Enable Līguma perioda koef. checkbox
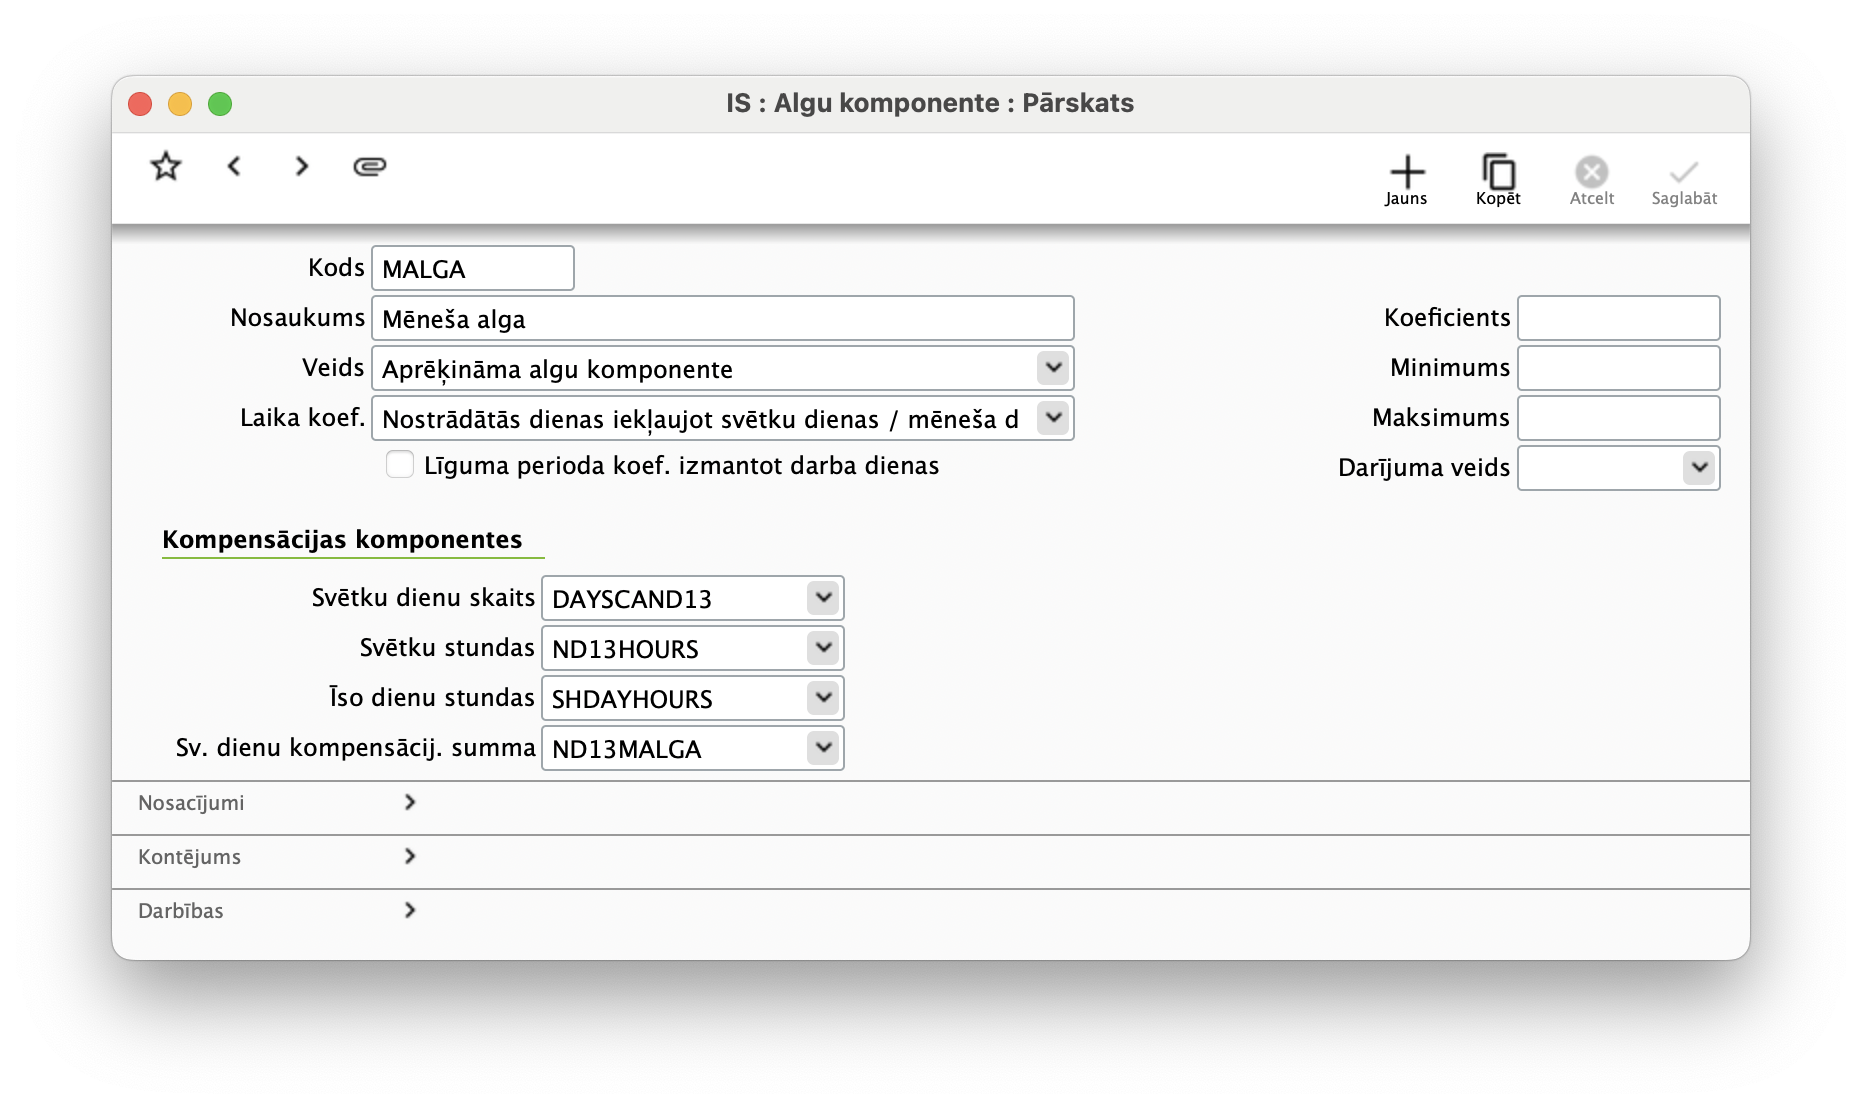Viewport: 1862px width, 1108px height. 400,465
